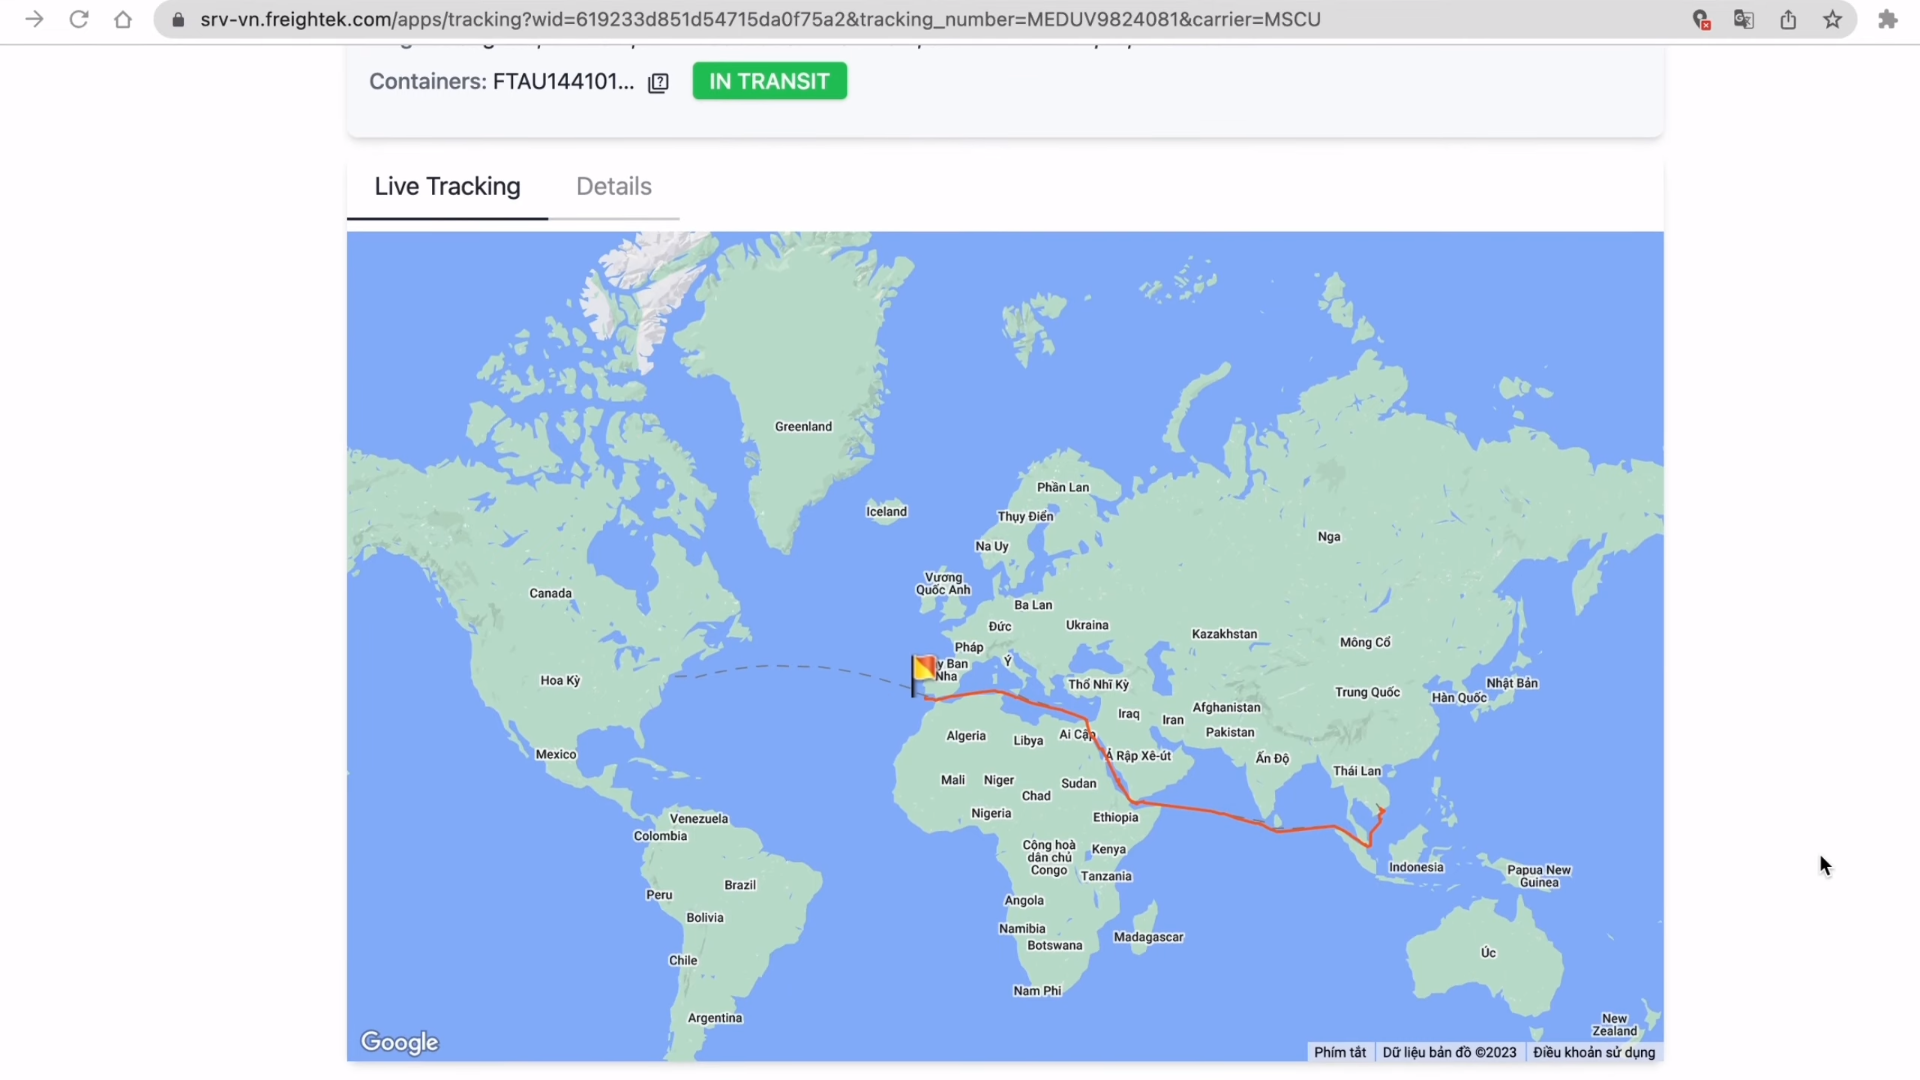Screen dimensions: 1920x1080
Task: Click the browser forward arrow
Action: (34, 19)
